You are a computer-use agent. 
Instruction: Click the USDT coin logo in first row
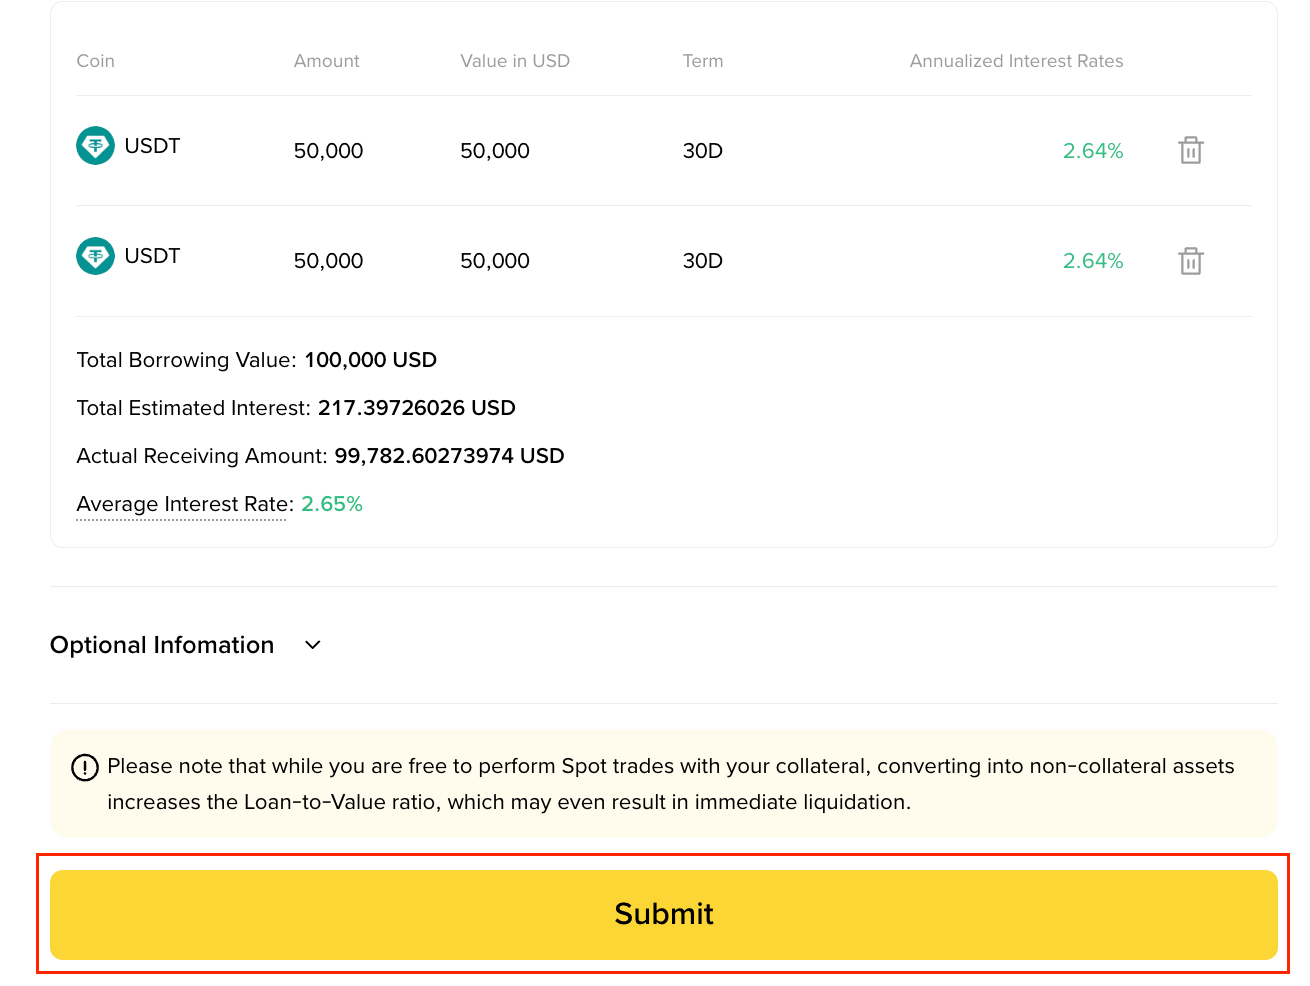(96, 146)
